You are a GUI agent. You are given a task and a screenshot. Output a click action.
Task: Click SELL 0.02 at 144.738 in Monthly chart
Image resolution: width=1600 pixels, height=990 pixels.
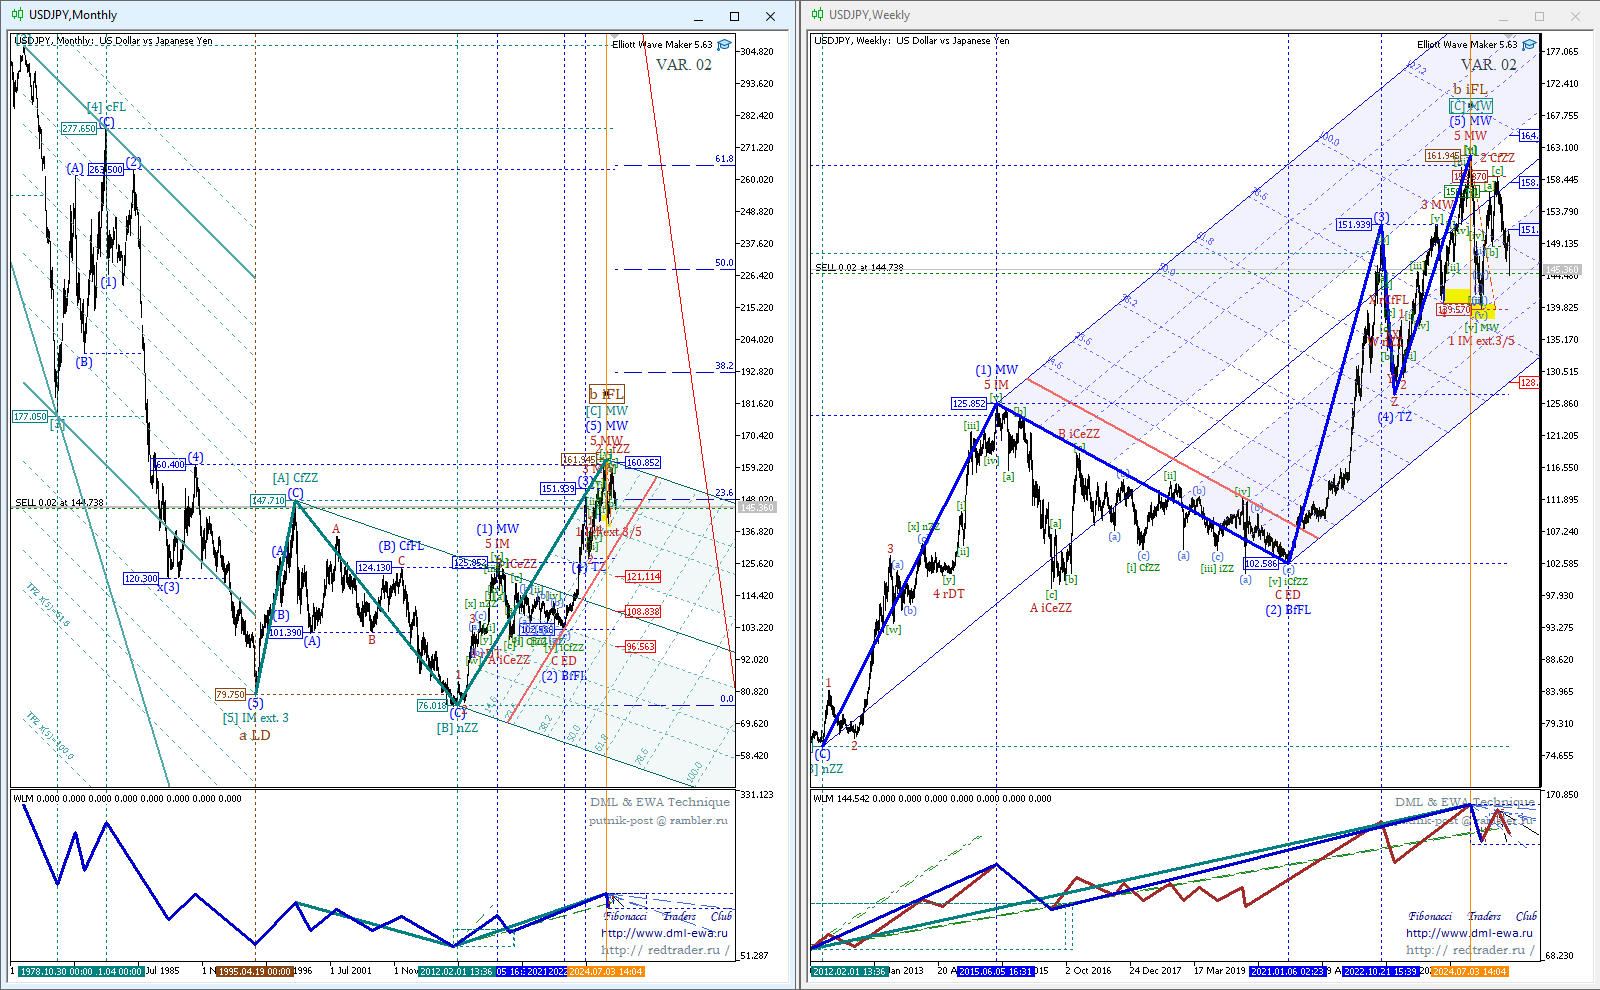tap(59, 503)
